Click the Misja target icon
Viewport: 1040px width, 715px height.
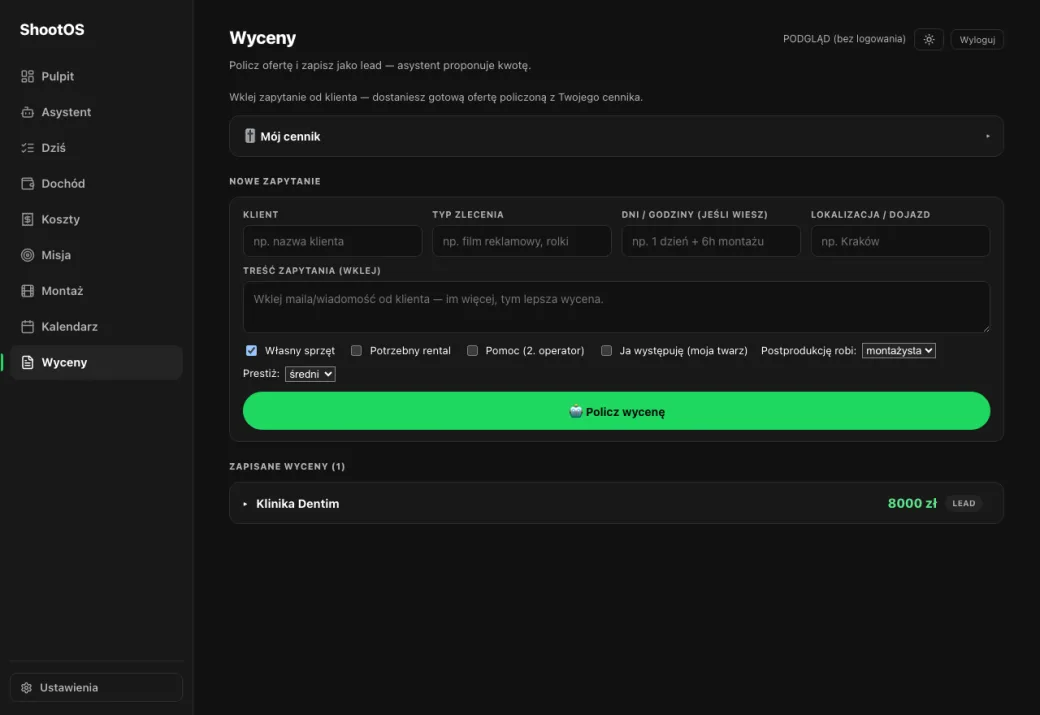(27, 255)
